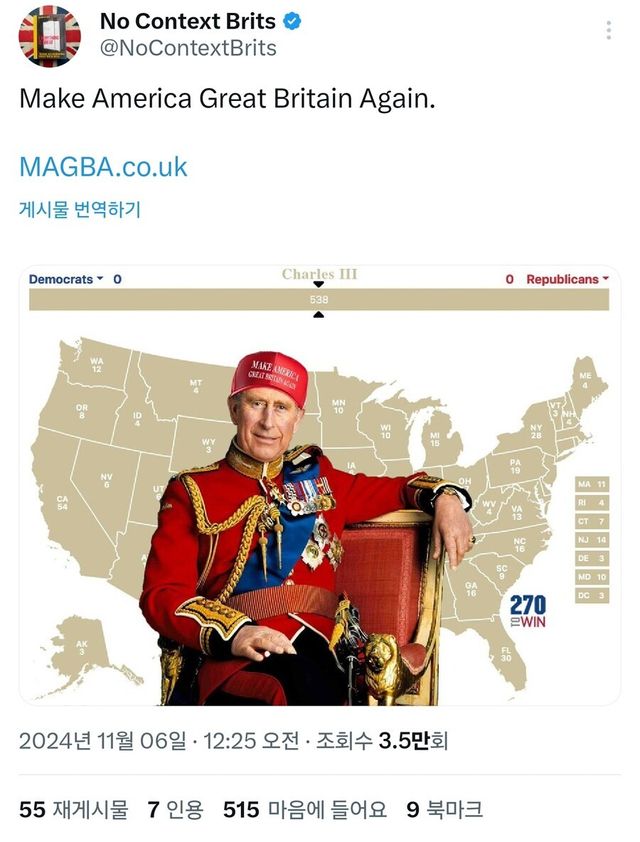Click the 270 to Win logo
The width and height of the screenshot is (640, 842).
tap(527, 611)
